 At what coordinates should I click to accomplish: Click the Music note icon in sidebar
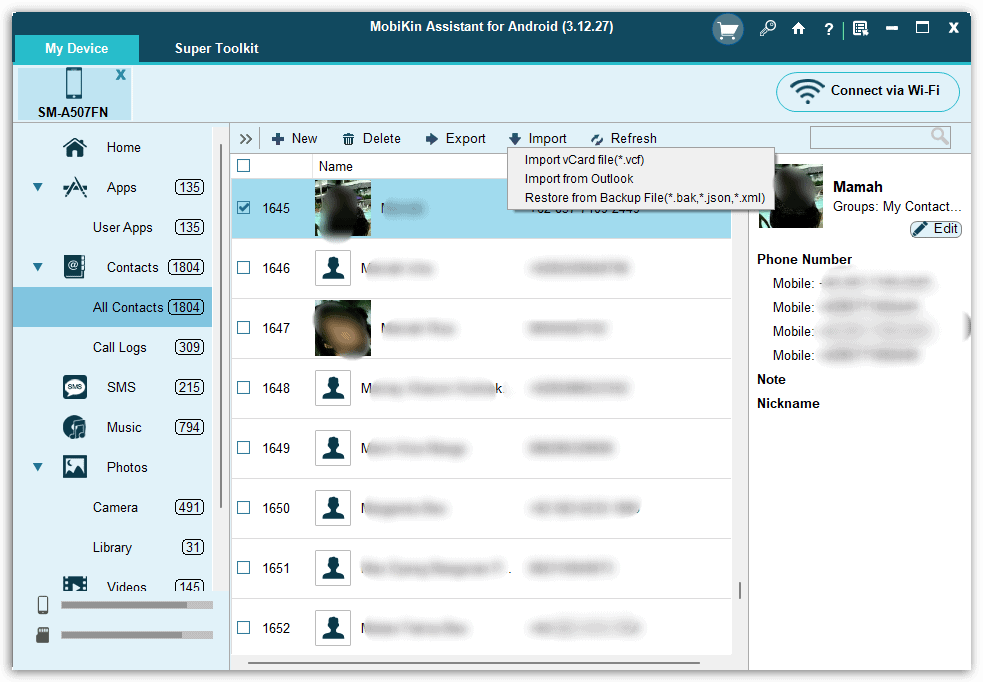75,428
